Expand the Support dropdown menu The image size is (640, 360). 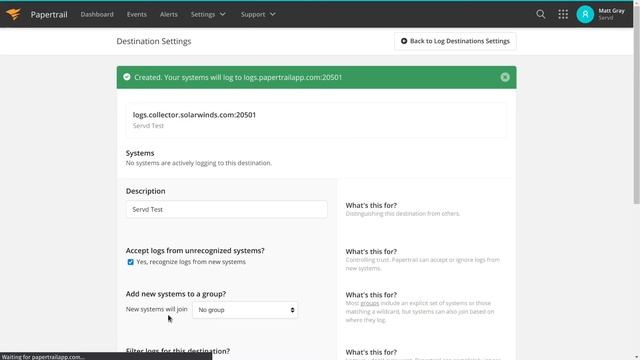click(258, 14)
